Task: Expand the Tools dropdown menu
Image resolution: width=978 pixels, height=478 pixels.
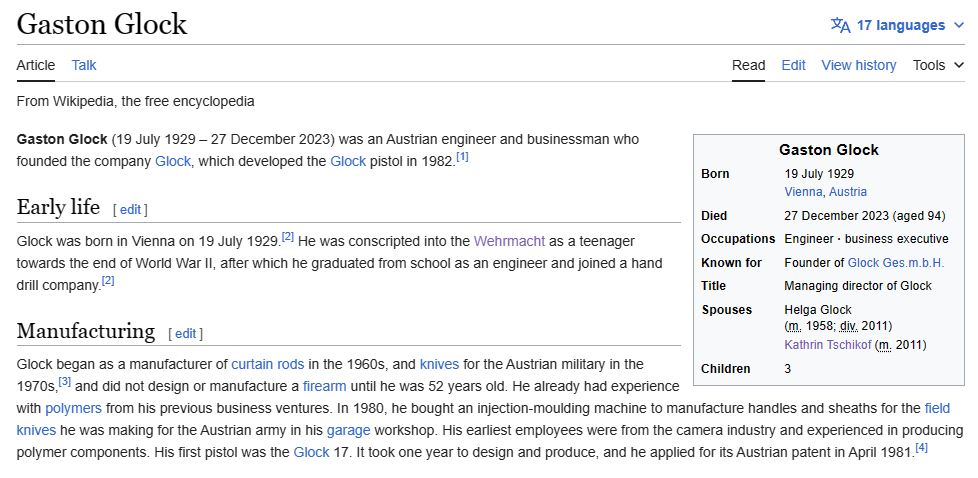Action: [x=938, y=65]
